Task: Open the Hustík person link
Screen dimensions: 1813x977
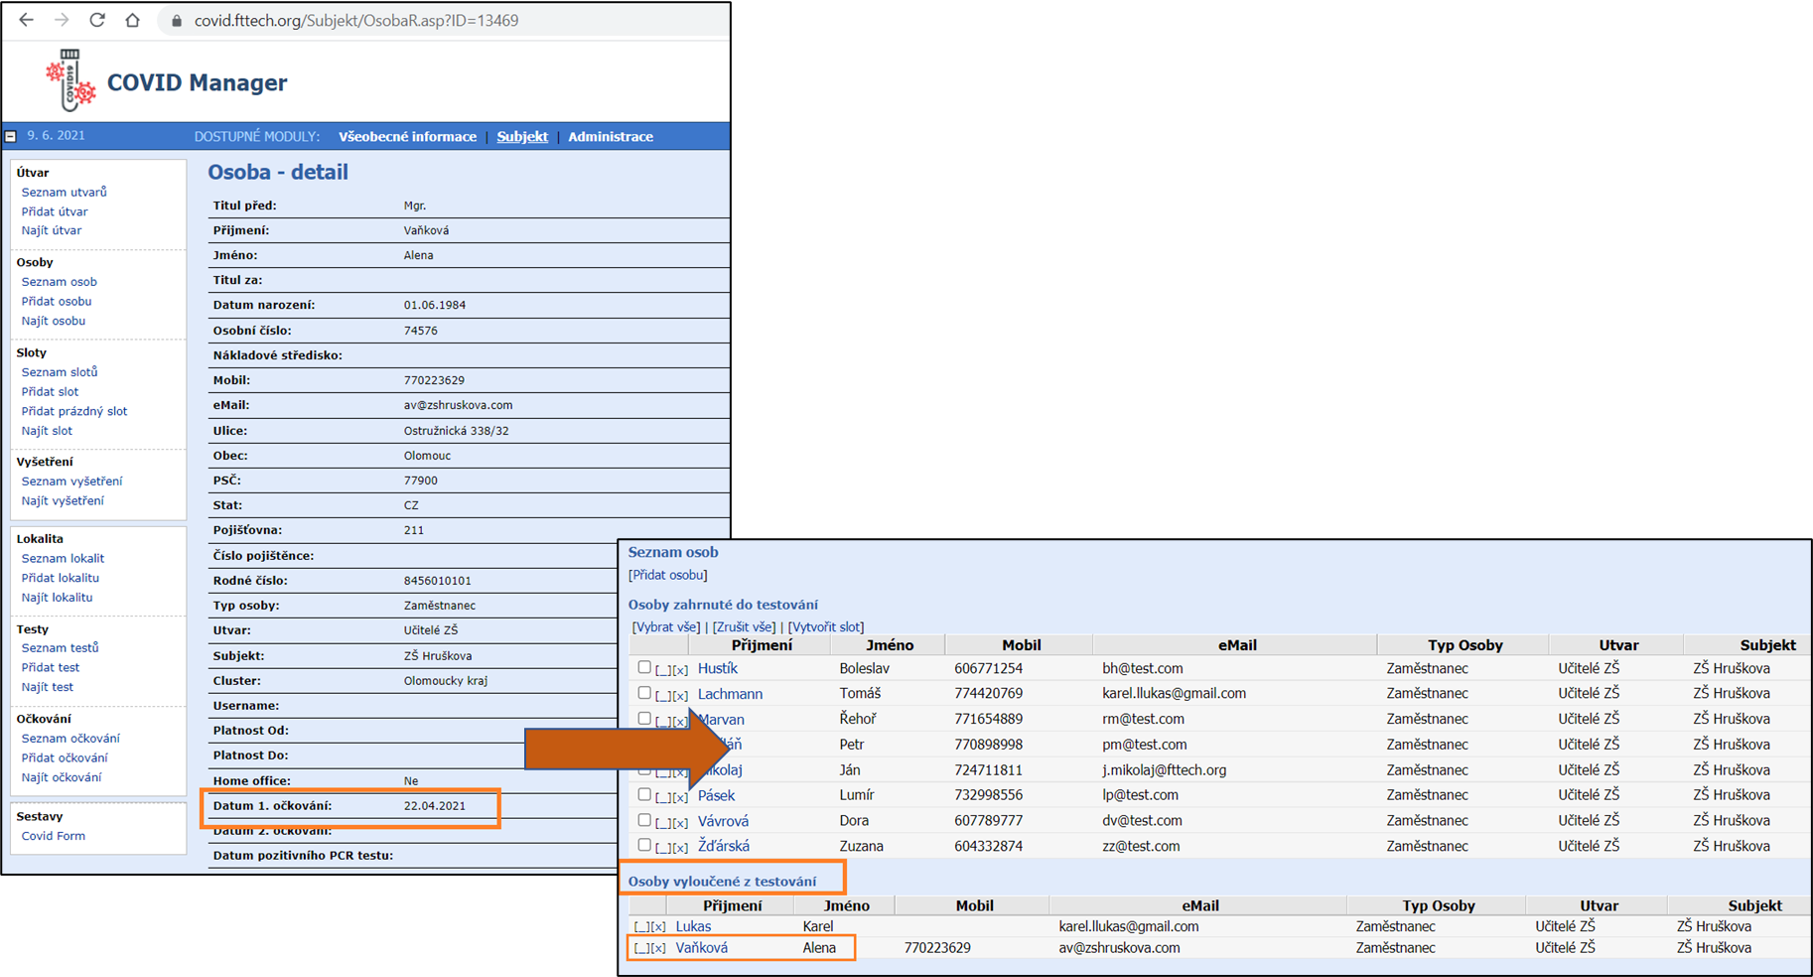Action: pyautogui.click(x=717, y=668)
